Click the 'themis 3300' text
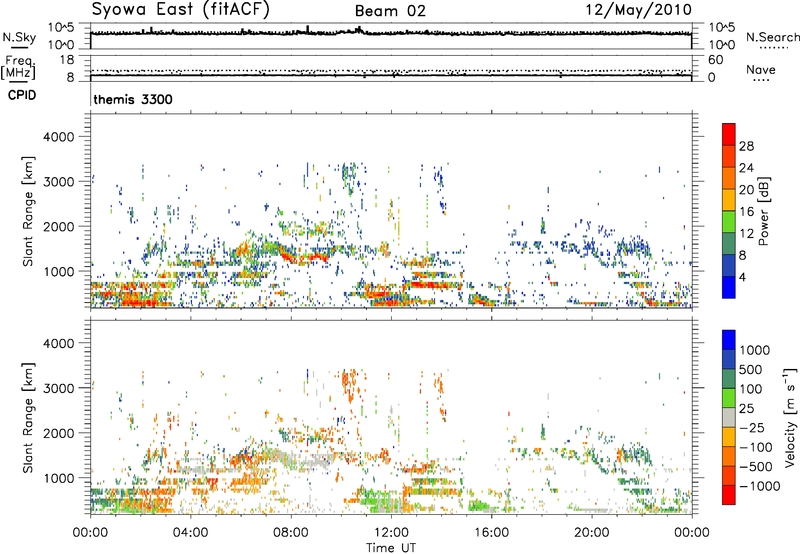This screenshot has height=554, width=800. click(x=133, y=99)
